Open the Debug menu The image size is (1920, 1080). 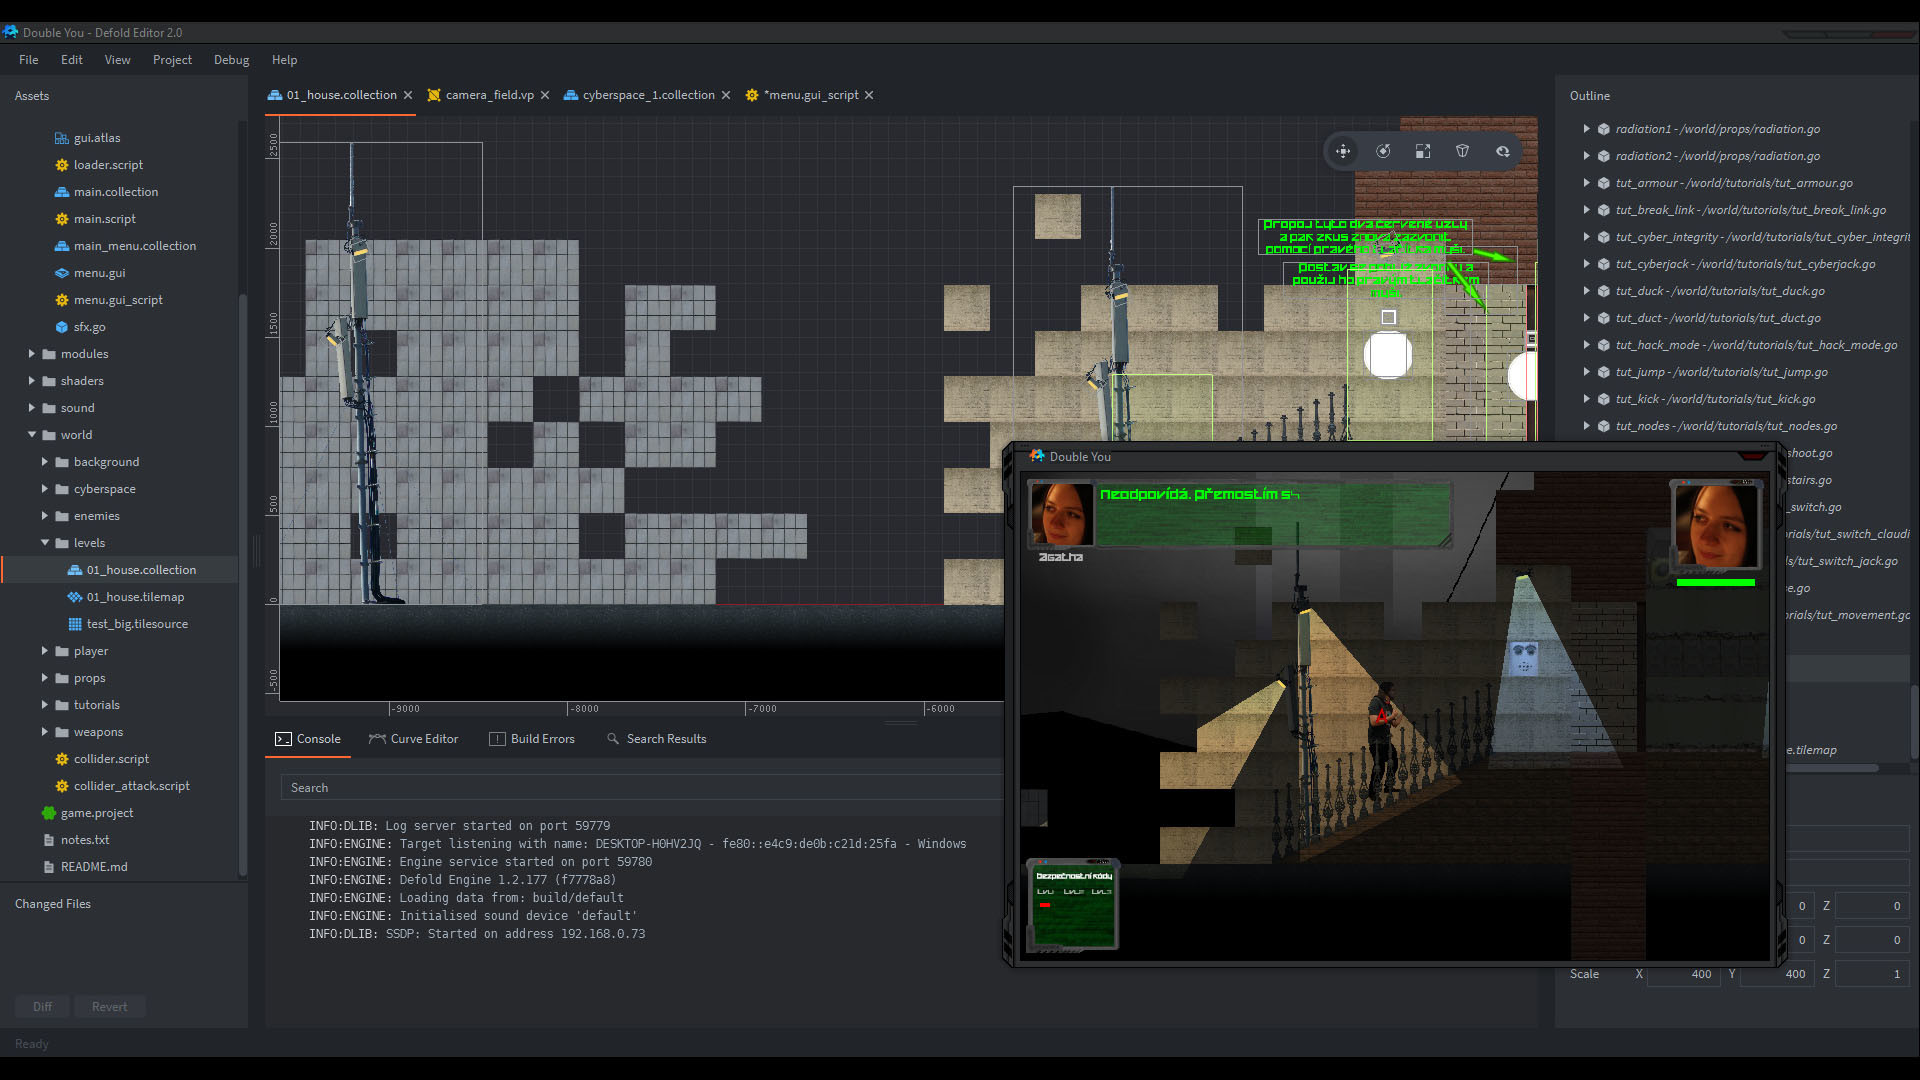tap(231, 59)
